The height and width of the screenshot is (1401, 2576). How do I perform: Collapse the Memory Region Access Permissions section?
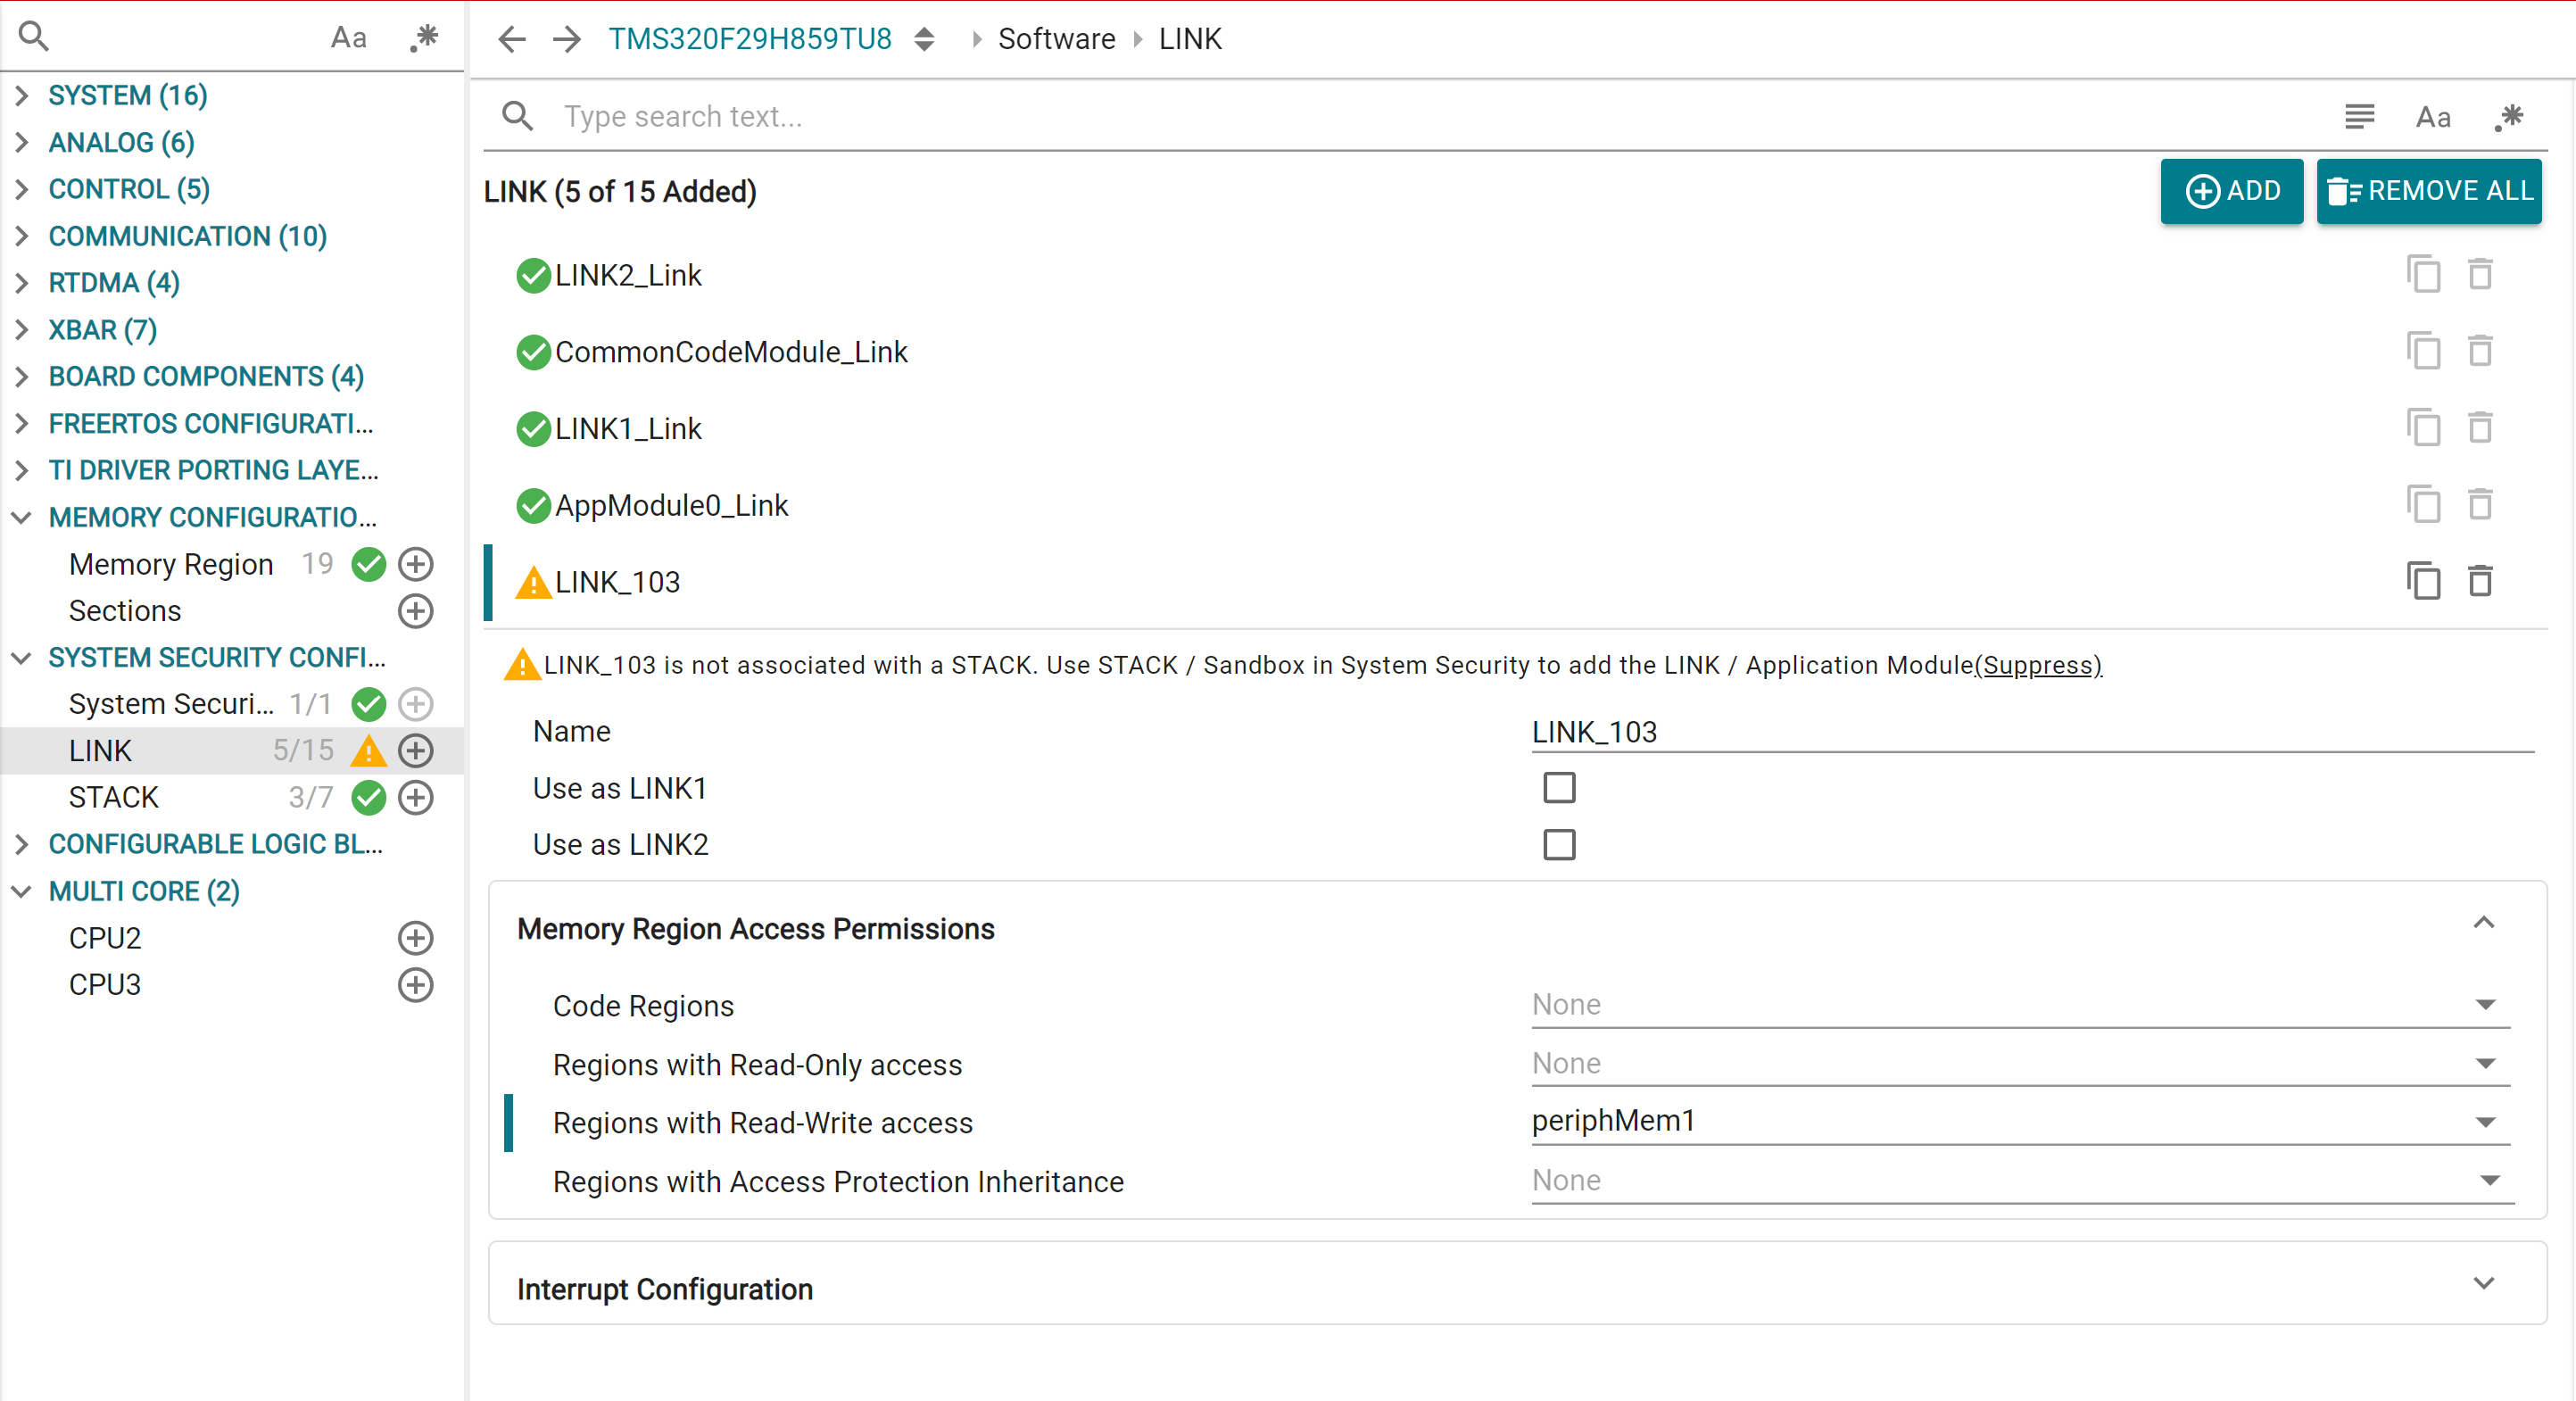[x=2484, y=923]
